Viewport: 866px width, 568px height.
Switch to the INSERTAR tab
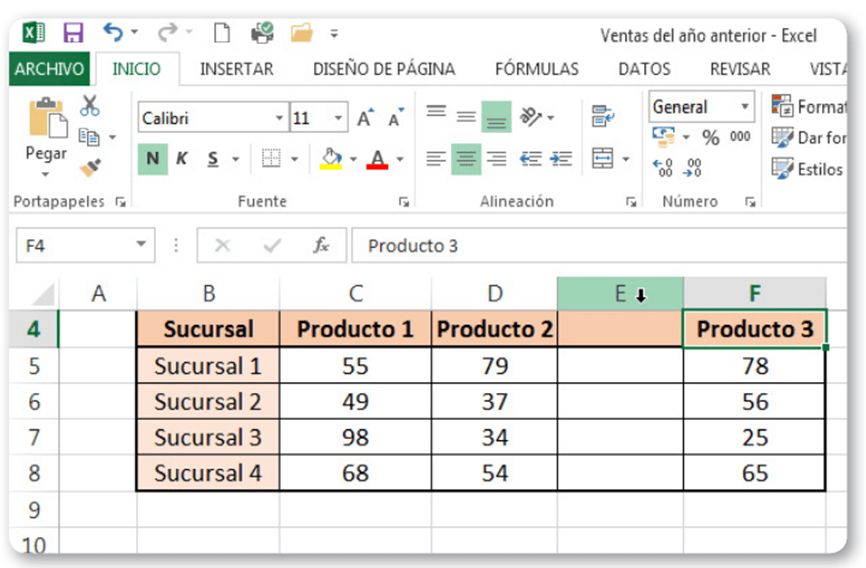[x=236, y=69]
